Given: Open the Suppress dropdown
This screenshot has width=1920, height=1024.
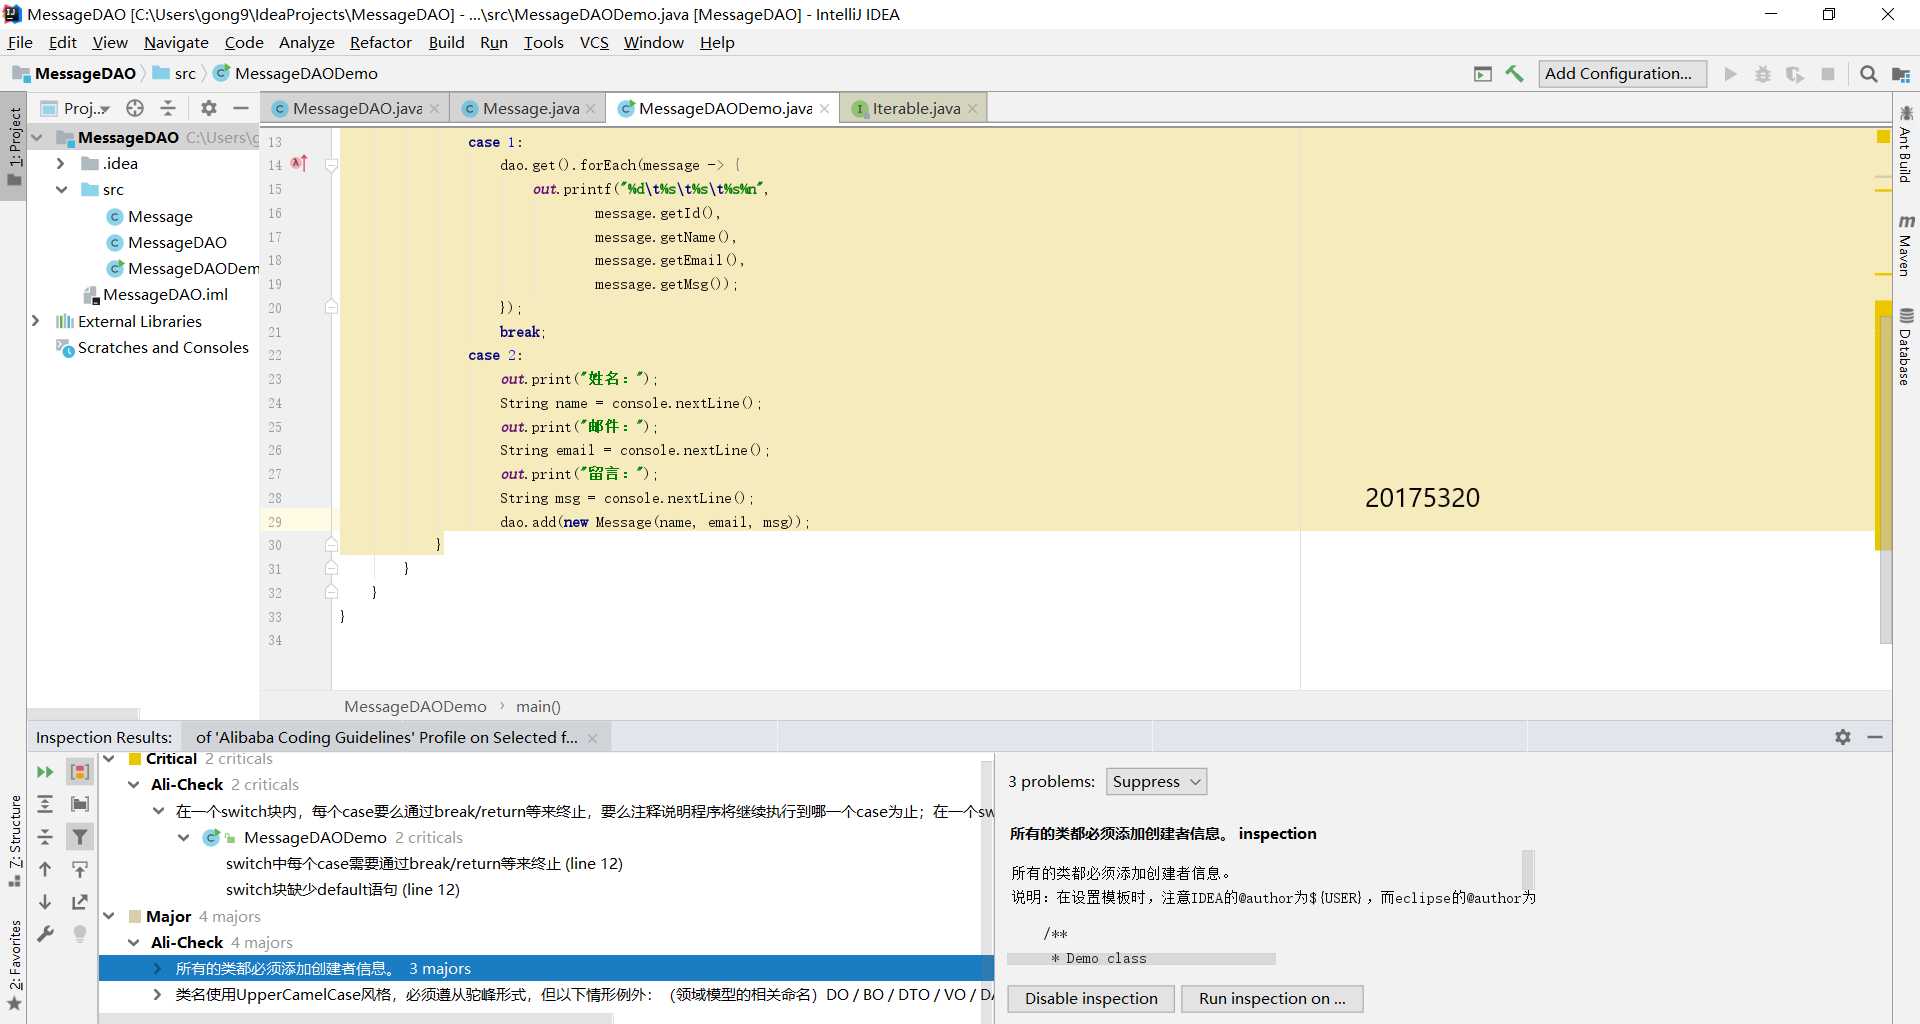Looking at the screenshot, I should coord(1156,782).
